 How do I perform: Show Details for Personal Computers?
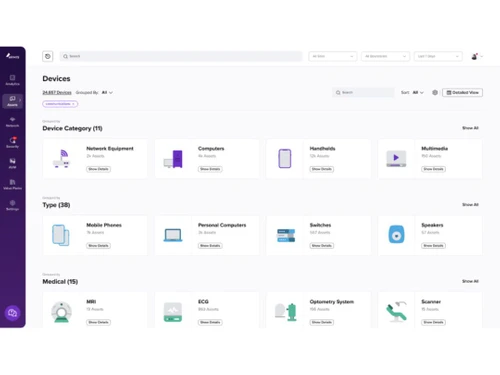tap(210, 246)
